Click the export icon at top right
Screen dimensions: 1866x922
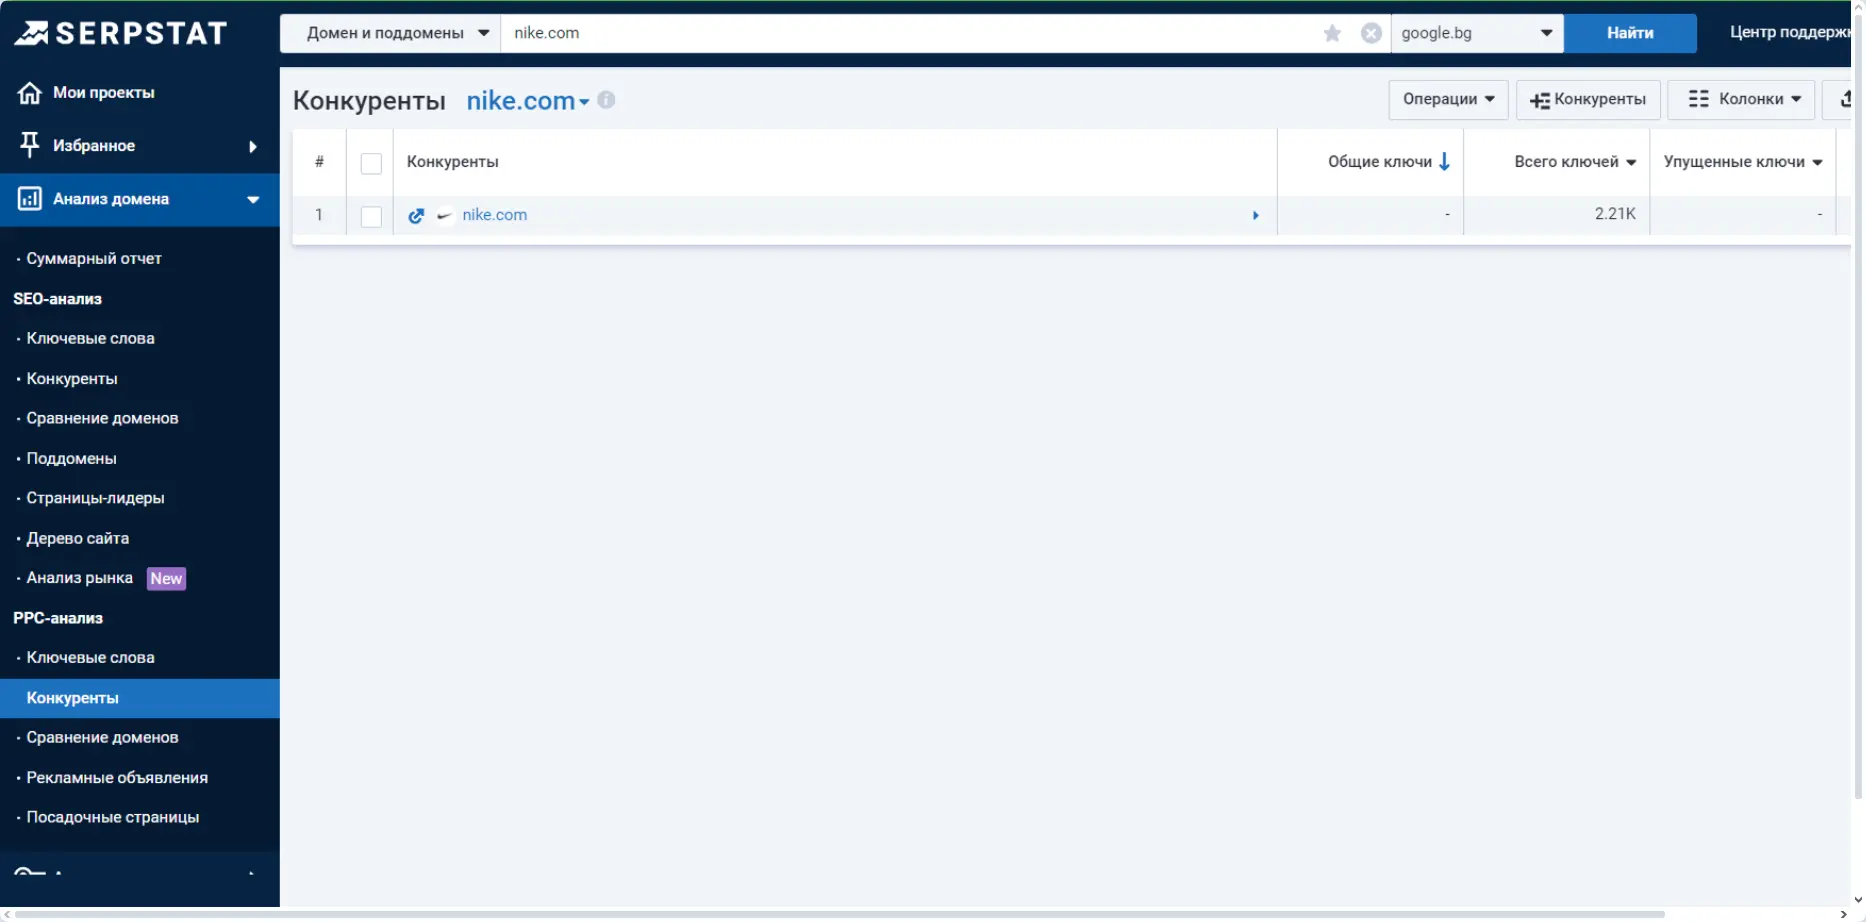pos(1844,99)
